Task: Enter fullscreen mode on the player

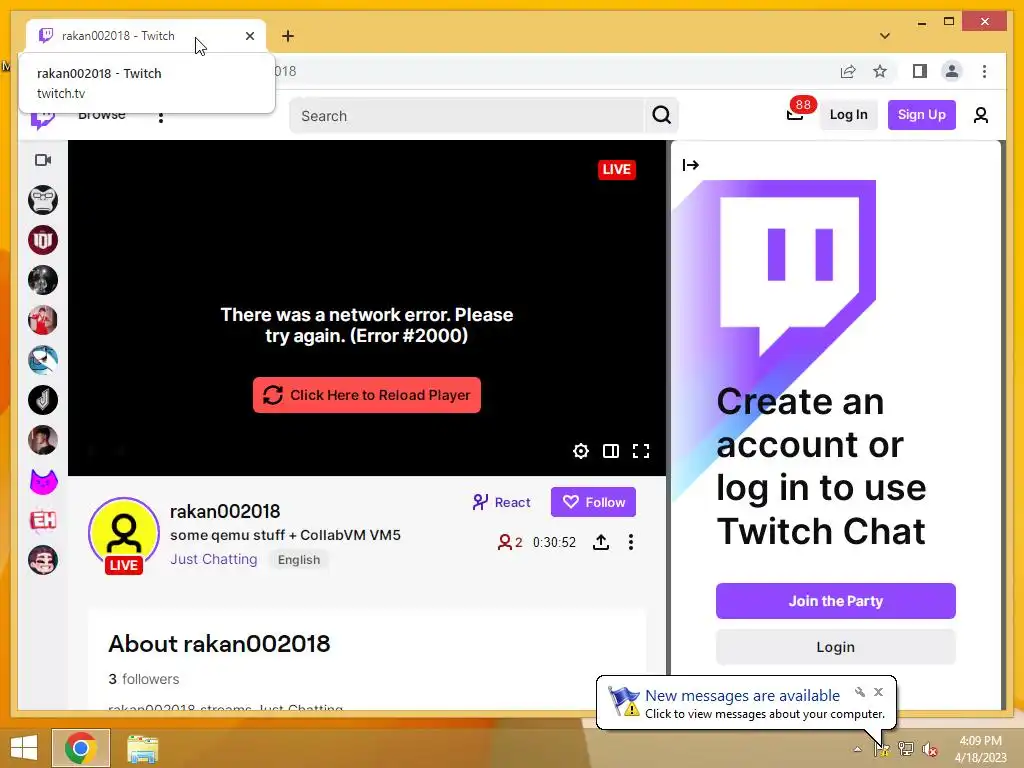Action: coord(641,451)
